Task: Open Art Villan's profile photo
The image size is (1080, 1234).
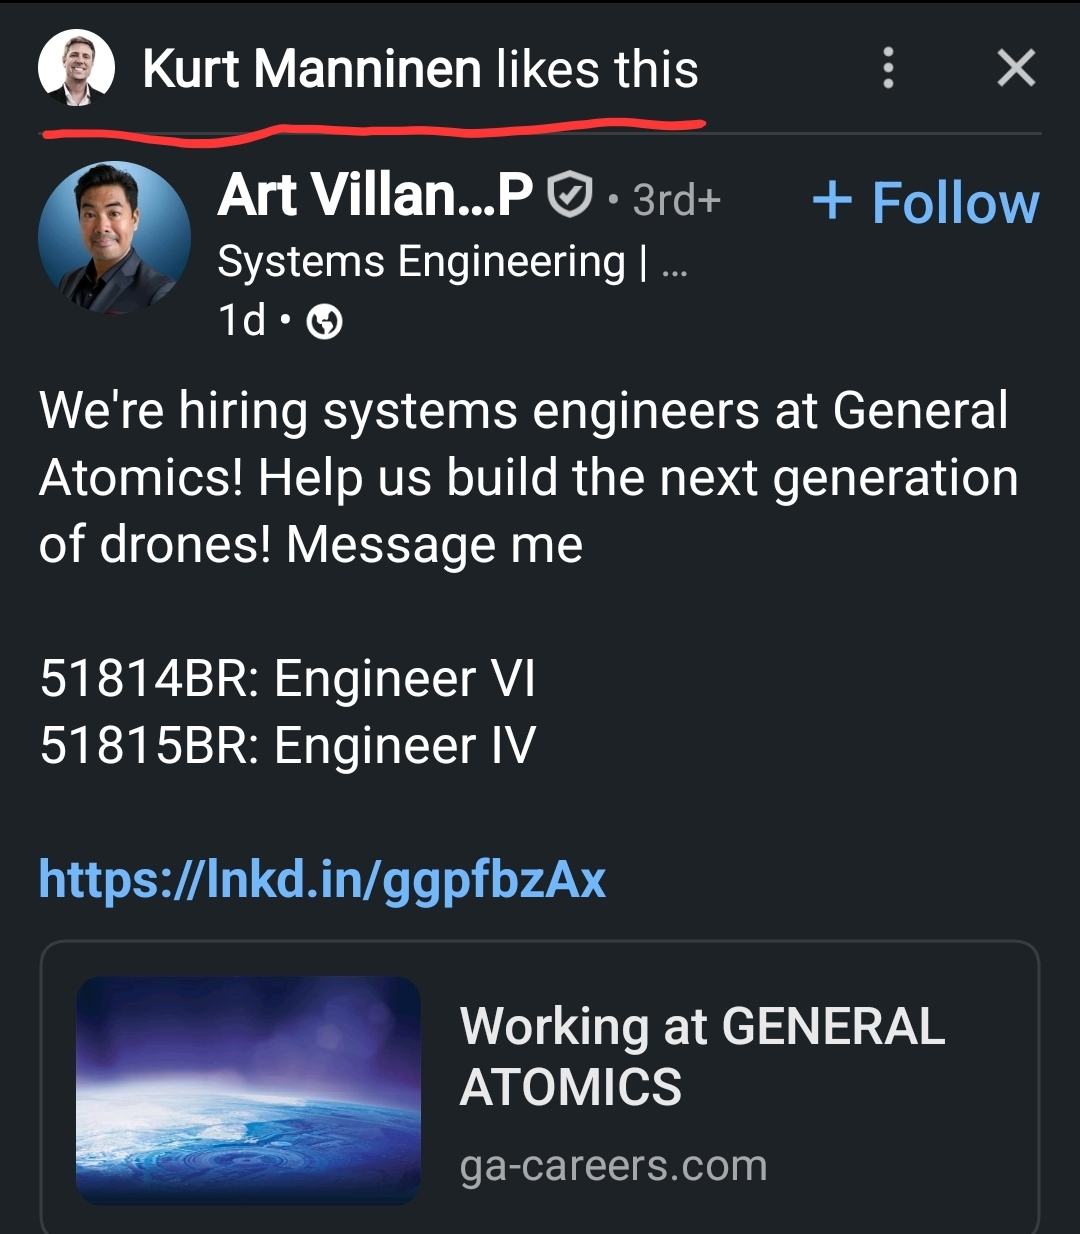Action: click(113, 237)
